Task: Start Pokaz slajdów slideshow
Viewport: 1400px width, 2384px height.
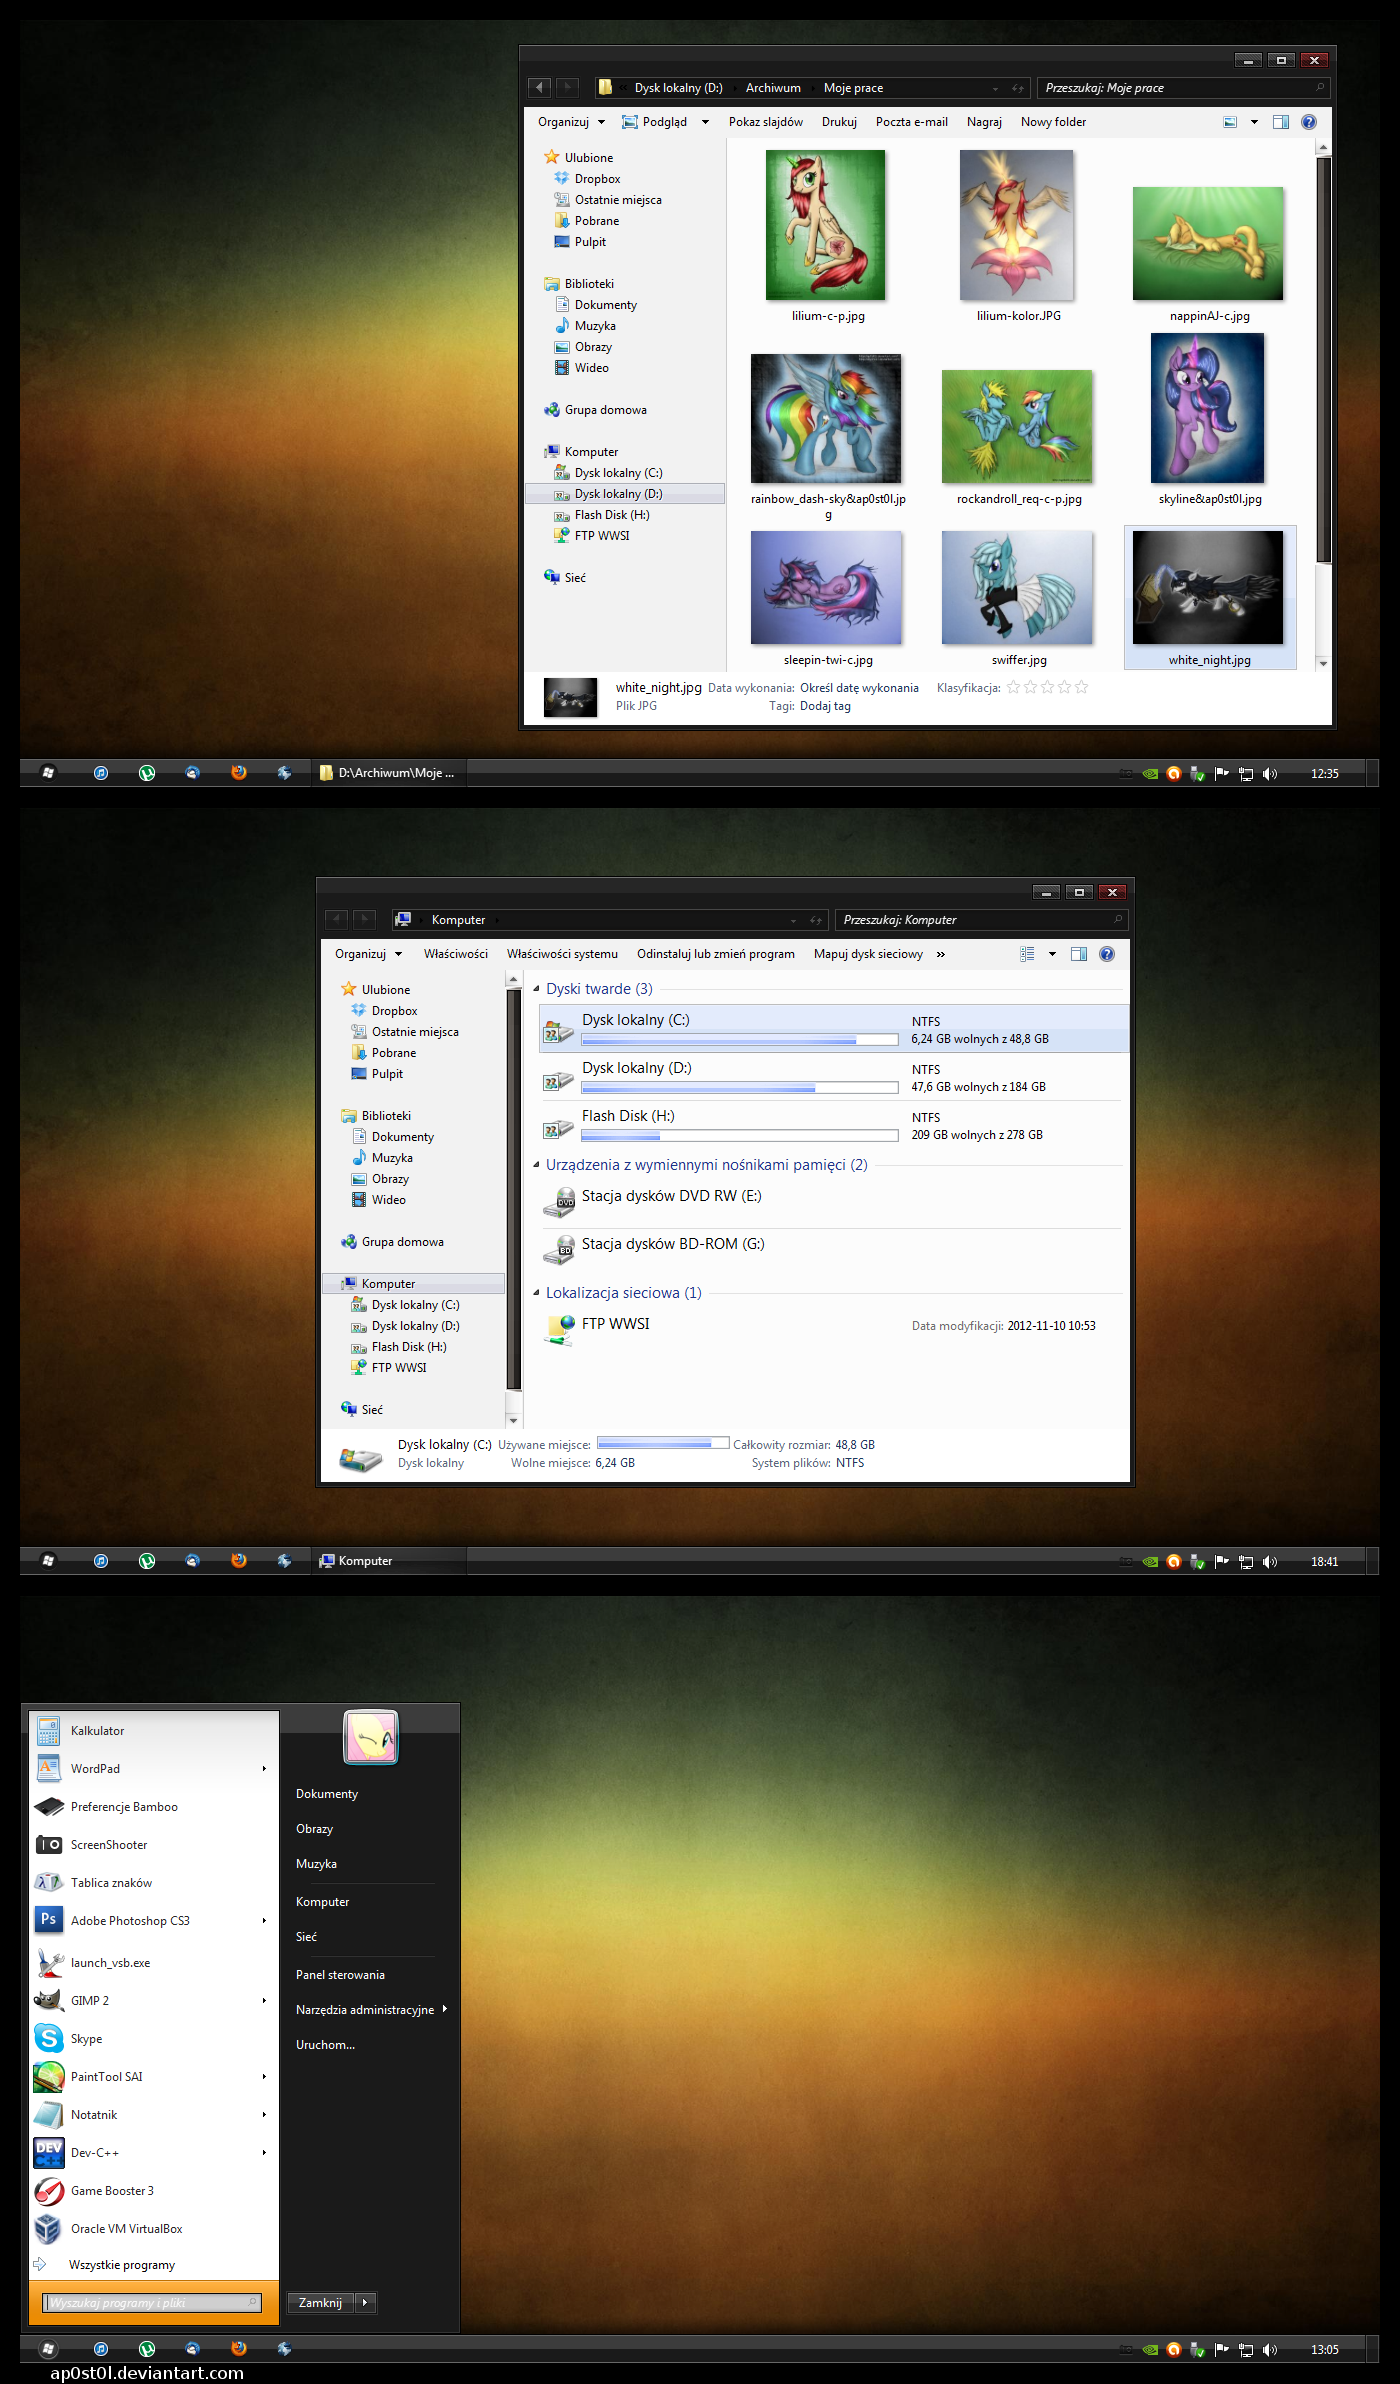Action: point(765,122)
